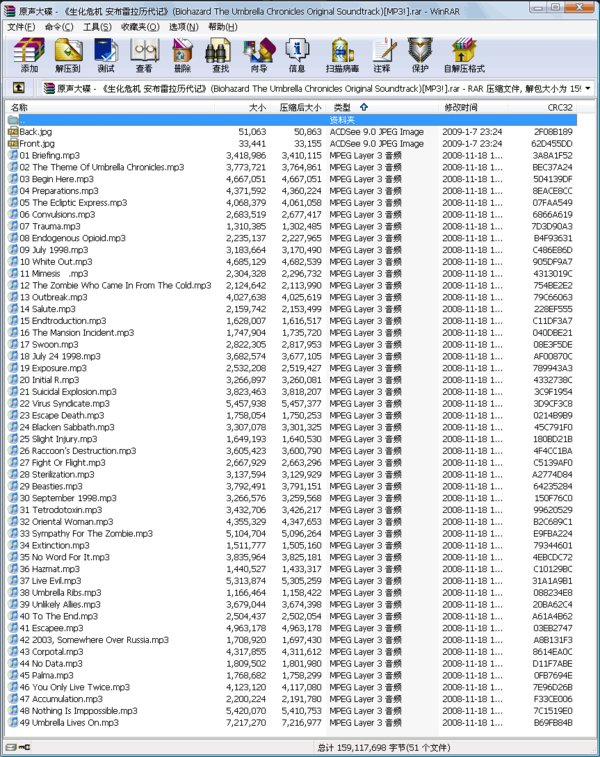Click the archive icon in address bar
The height and width of the screenshot is (757, 600).
pyautogui.click(x=49, y=88)
